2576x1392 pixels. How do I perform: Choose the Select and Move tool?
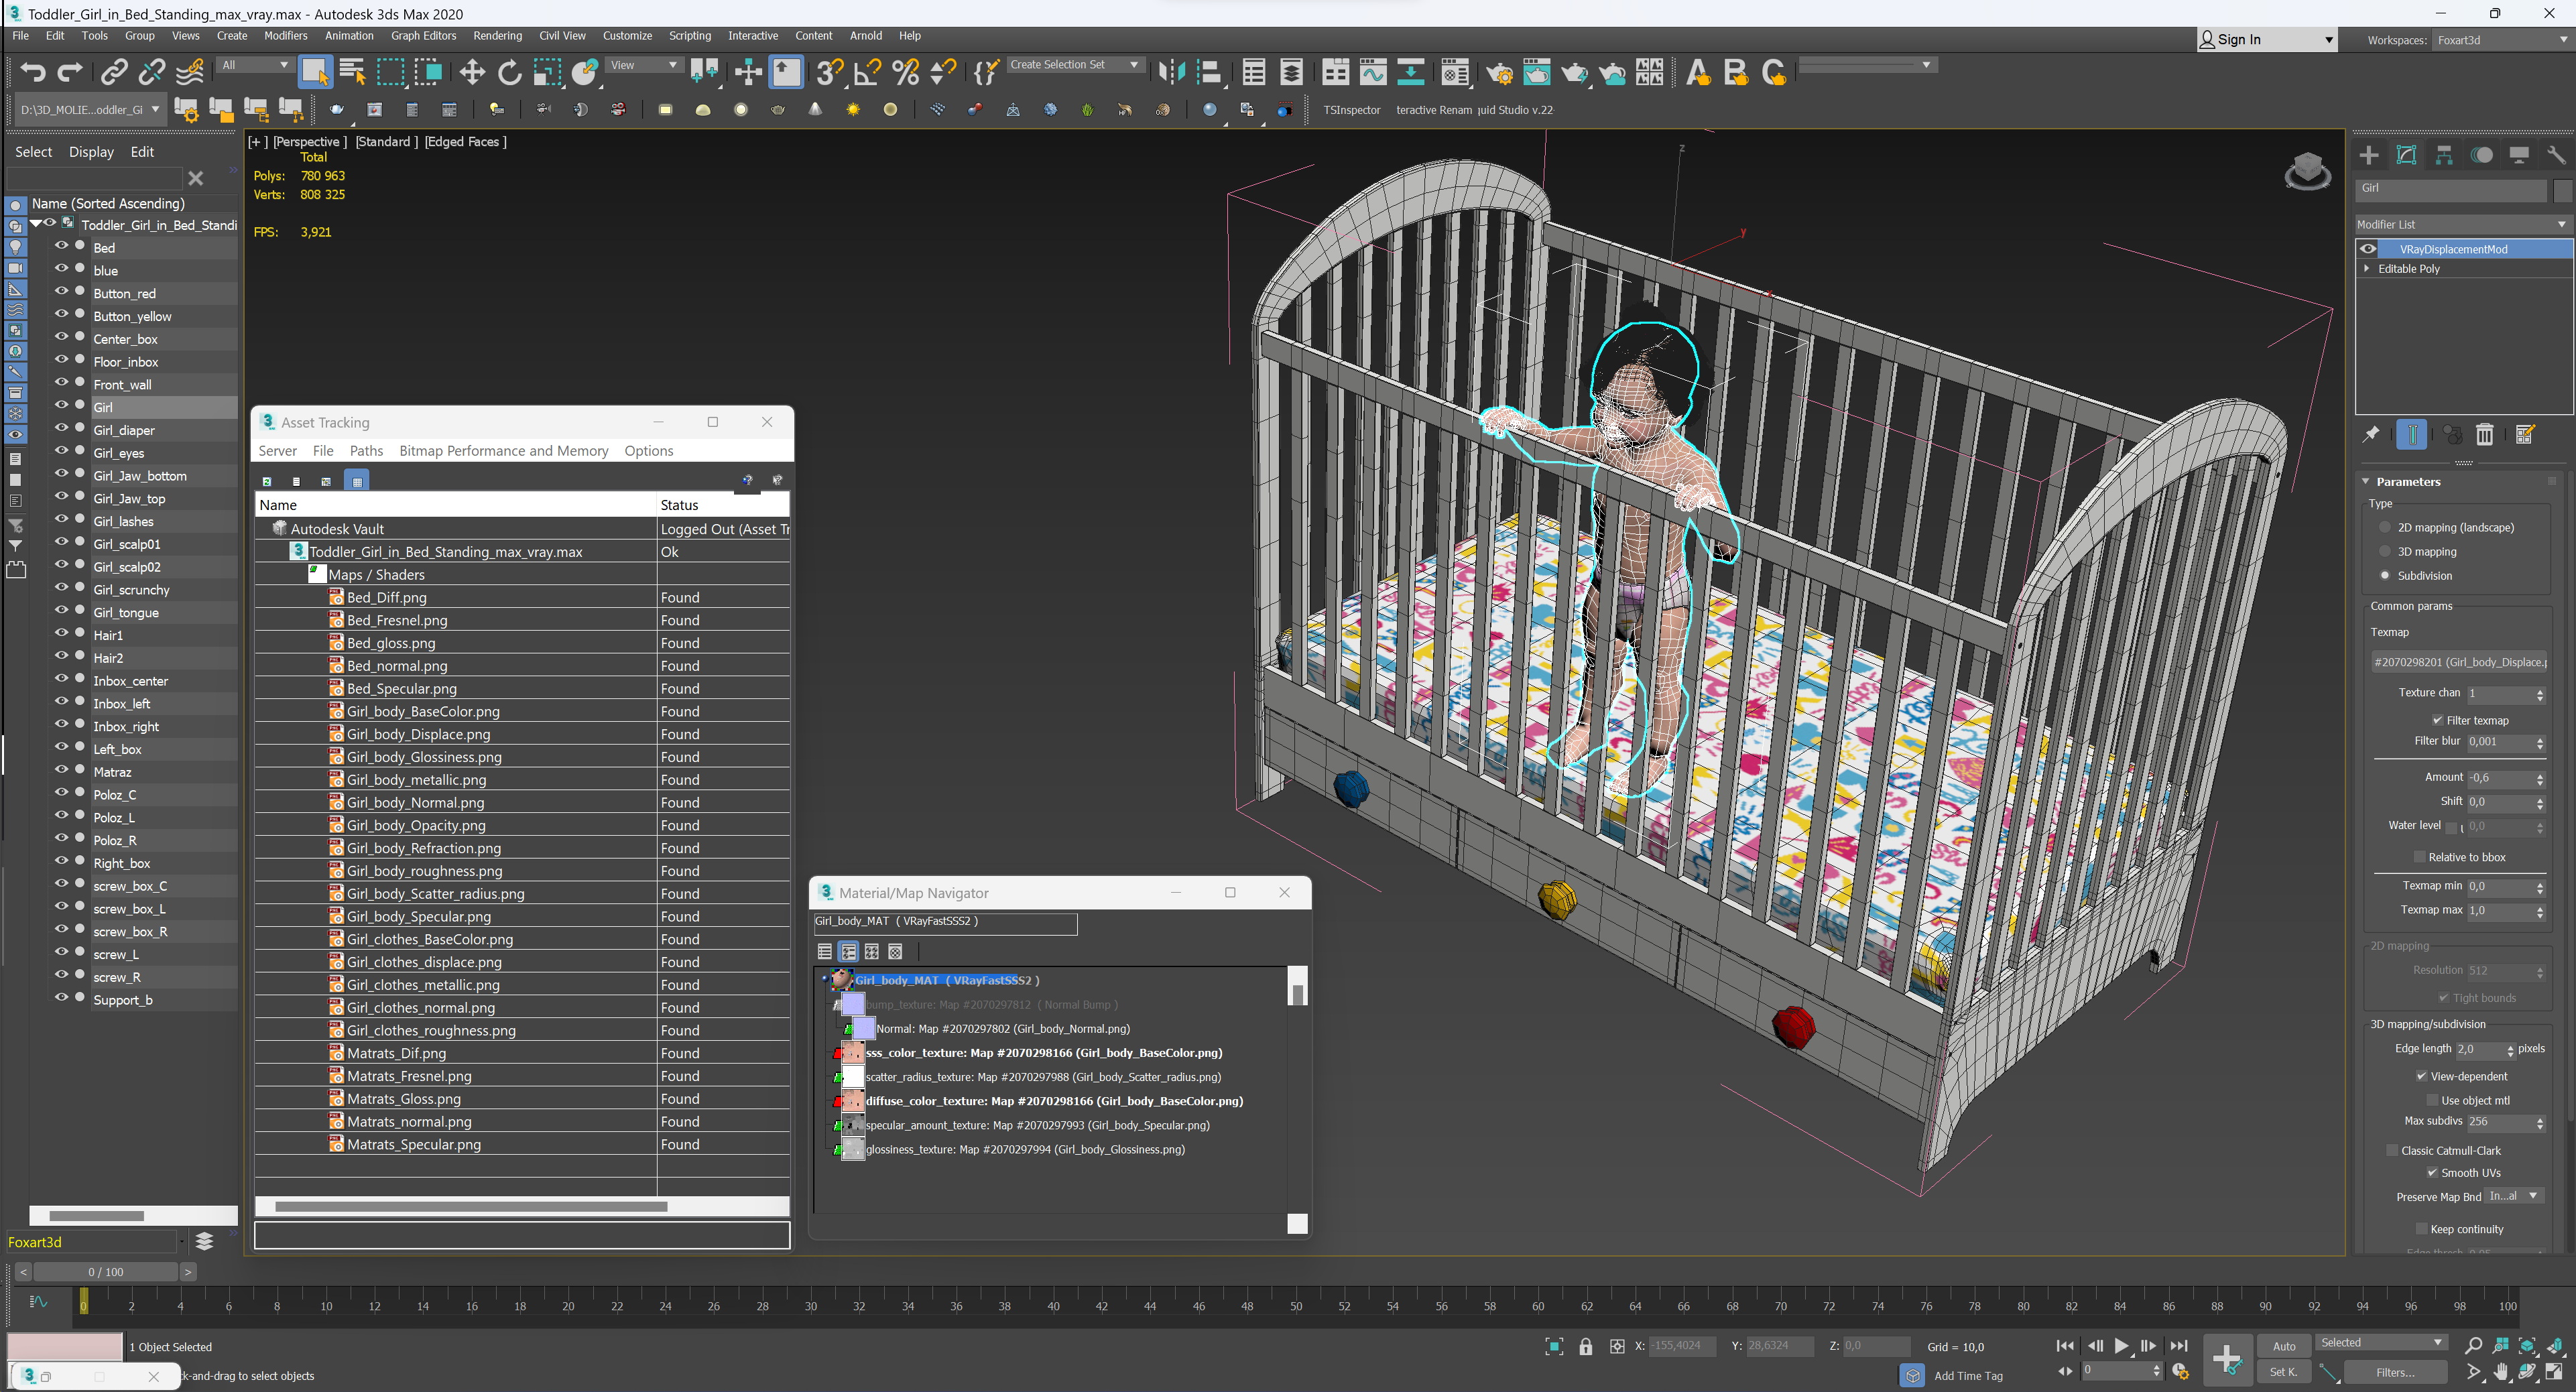tap(471, 72)
